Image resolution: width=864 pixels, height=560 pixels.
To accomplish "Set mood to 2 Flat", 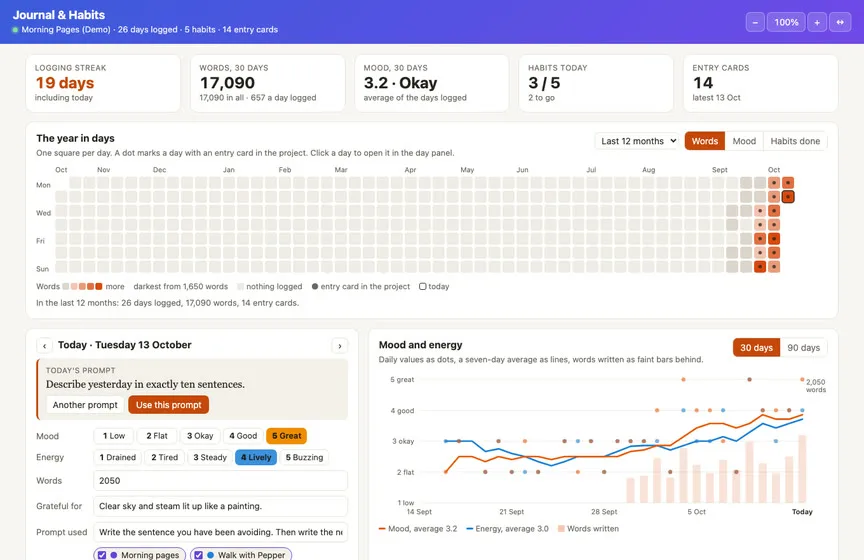I will point(156,436).
